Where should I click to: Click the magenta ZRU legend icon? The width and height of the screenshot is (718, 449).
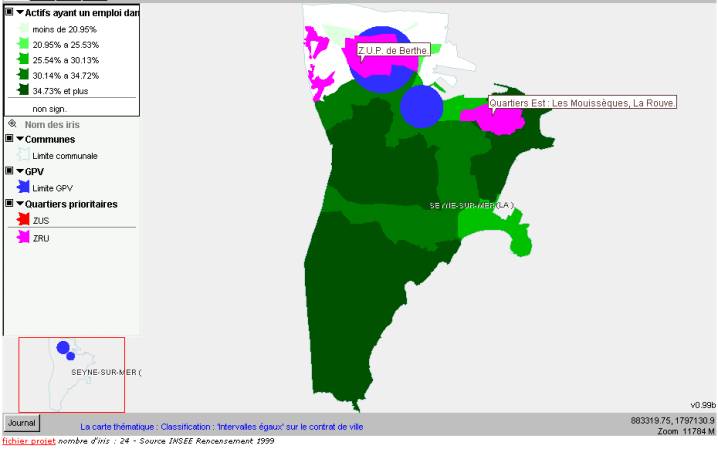(x=23, y=237)
